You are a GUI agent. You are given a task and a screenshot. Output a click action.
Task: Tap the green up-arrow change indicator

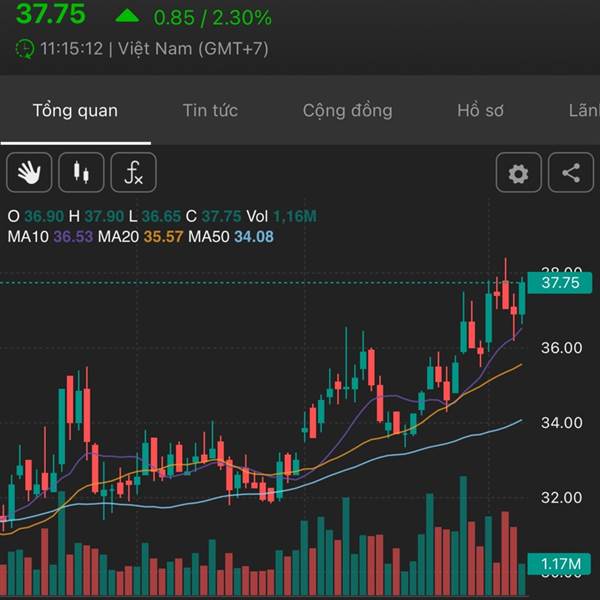127,16
